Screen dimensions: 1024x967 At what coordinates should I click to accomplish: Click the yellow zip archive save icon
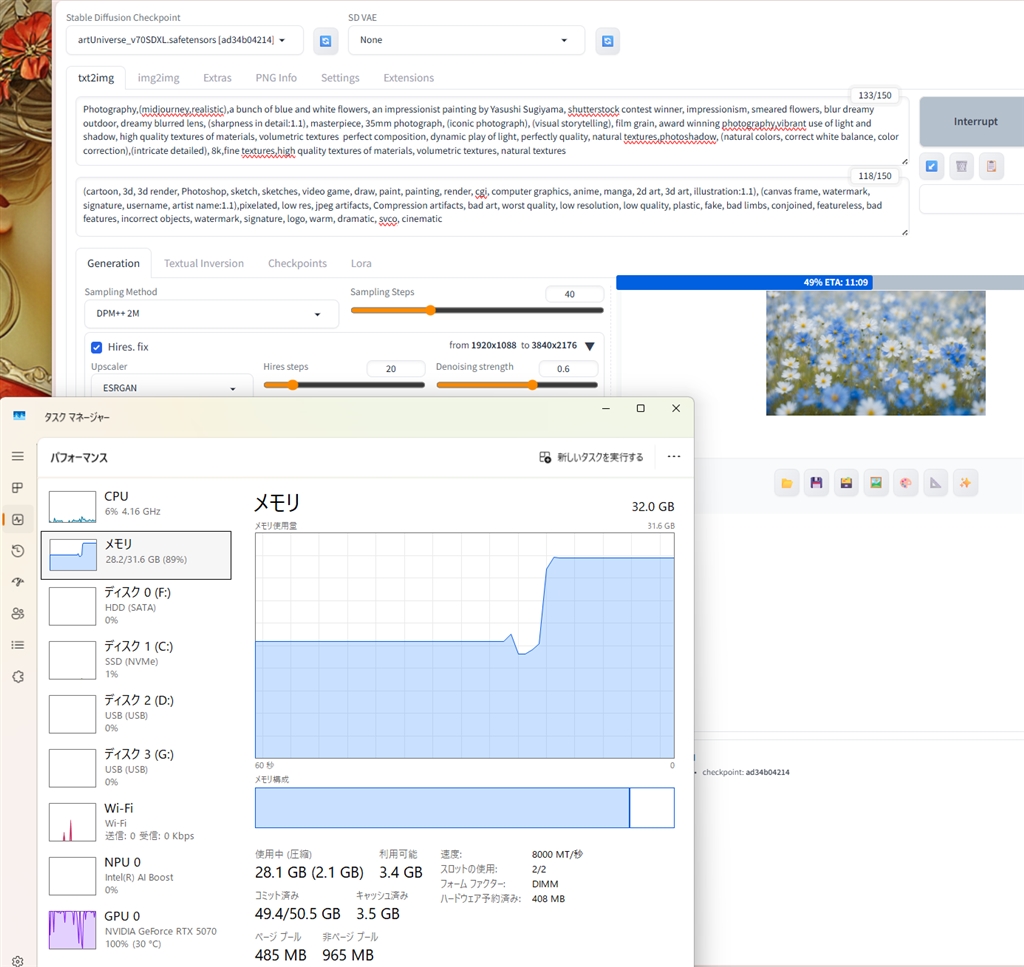click(x=846, y=483)
